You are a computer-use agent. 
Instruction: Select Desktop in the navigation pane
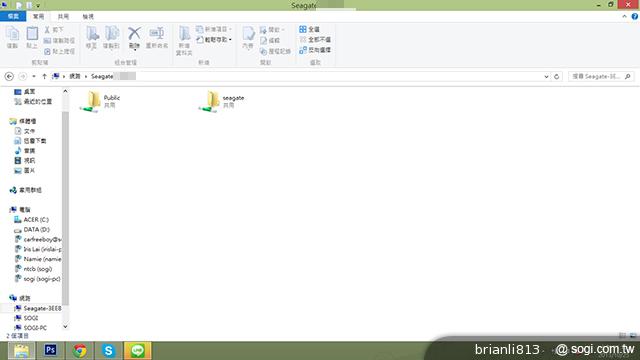coord(29,91)
